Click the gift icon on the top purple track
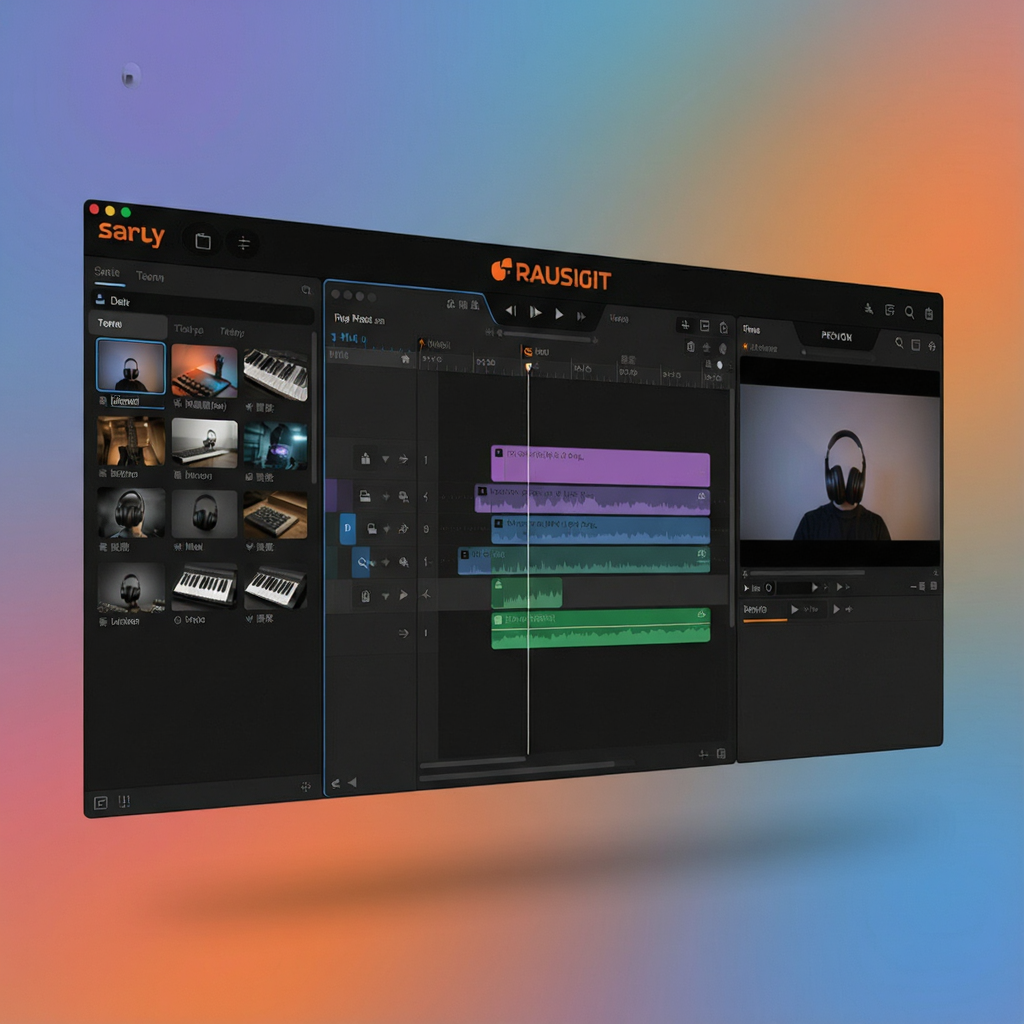 [x=365, y=458]
